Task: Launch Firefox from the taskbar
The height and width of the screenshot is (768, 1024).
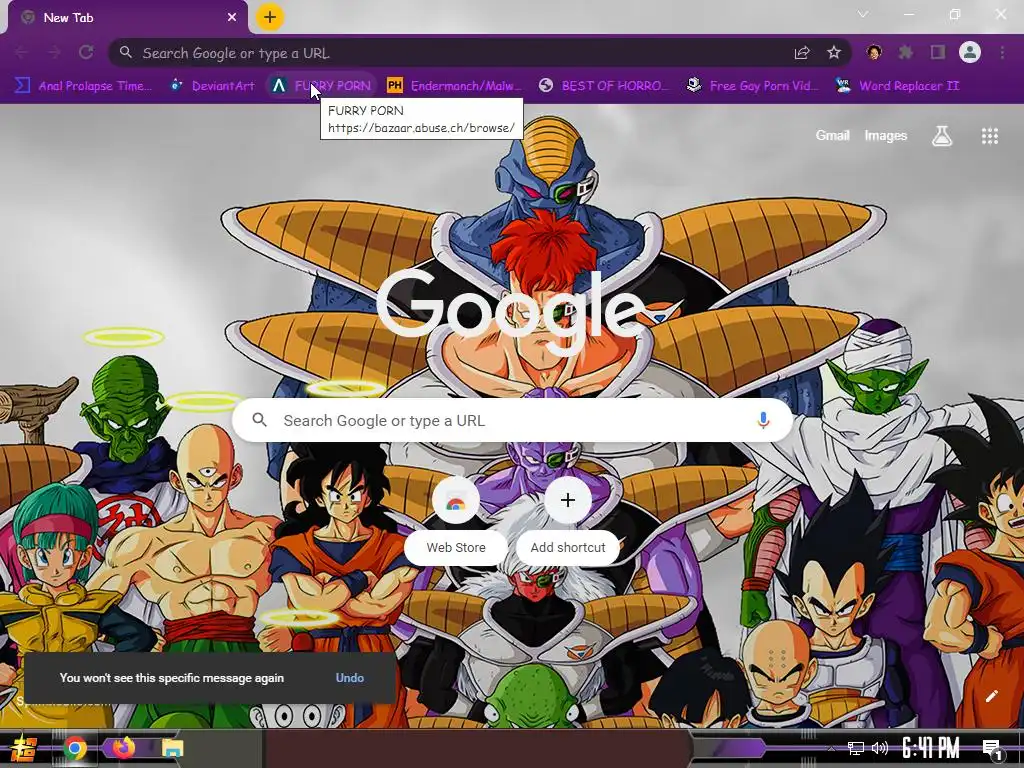Action: coord(123,748)
